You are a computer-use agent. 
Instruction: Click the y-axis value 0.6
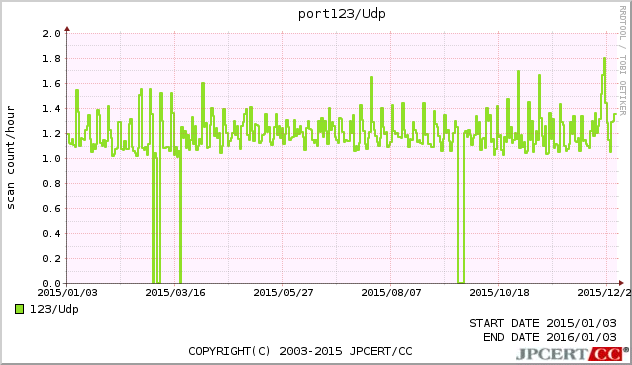[x=51, y=208]
